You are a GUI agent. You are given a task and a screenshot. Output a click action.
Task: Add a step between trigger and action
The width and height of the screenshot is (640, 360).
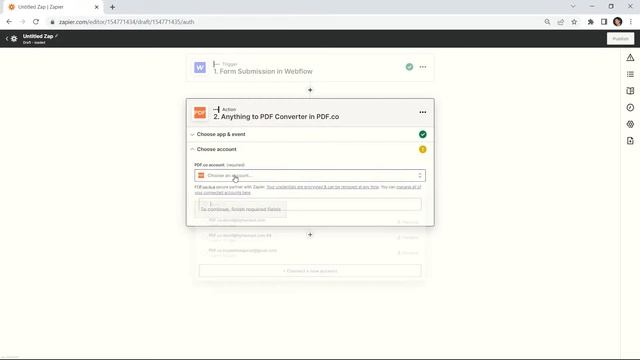click(x=310, y=90)
